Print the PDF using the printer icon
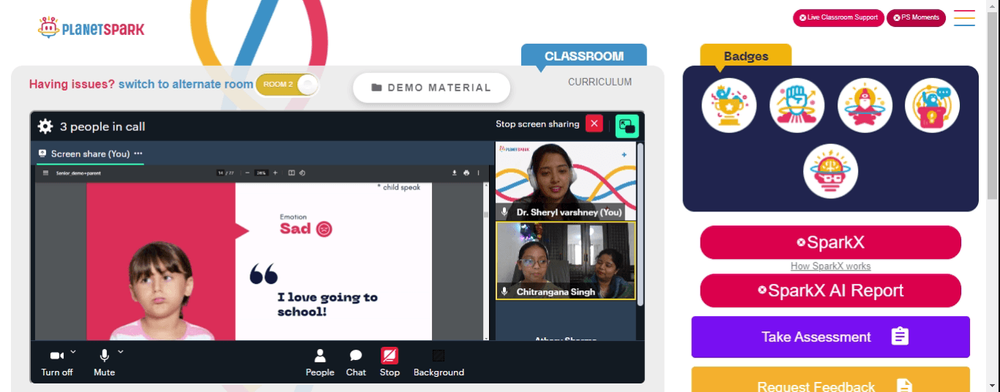 466,173
